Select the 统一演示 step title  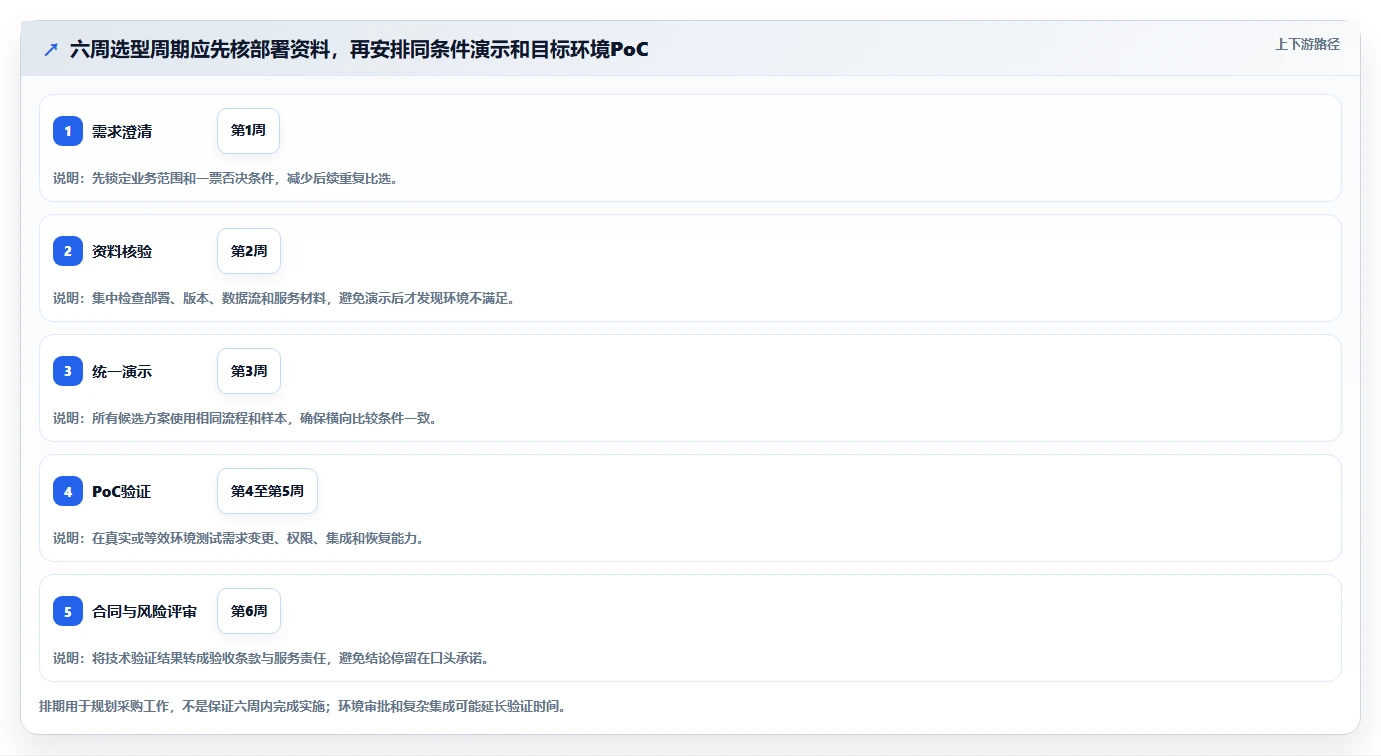(x=122, y=372)
